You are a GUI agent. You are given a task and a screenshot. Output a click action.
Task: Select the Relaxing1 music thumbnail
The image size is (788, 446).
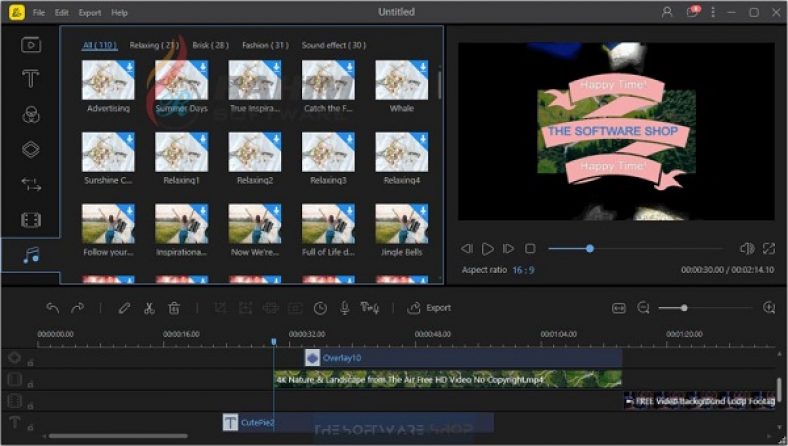tap(181, 152)
